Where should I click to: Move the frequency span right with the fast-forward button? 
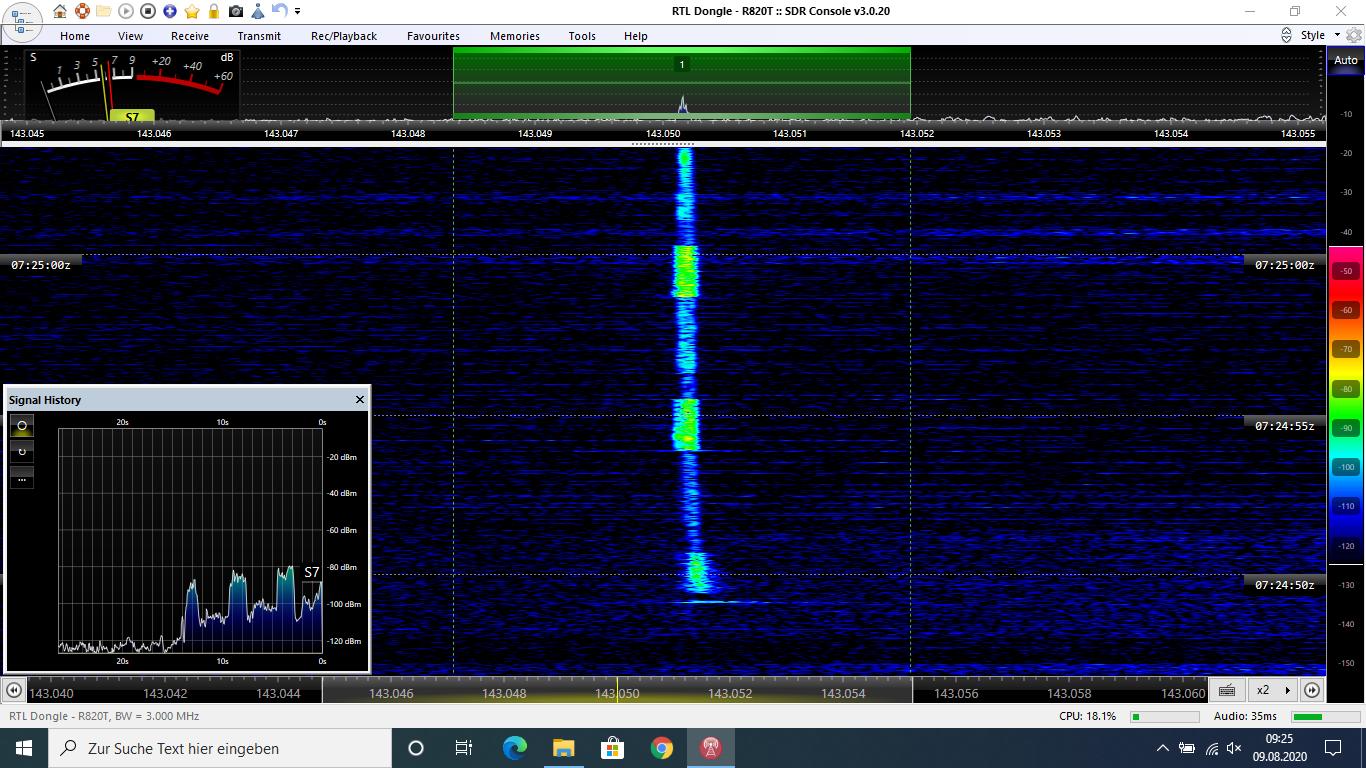[x=1312, y=690]
